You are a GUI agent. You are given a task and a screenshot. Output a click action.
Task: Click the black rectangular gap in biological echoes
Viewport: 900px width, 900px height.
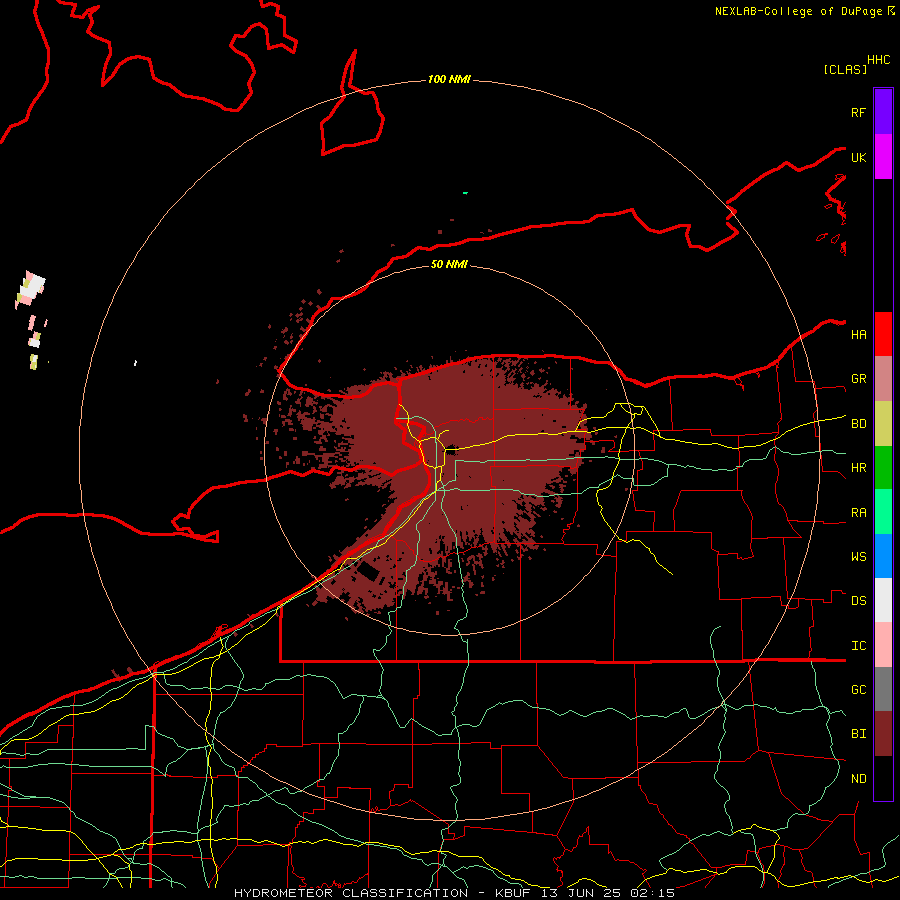[367, 572]
